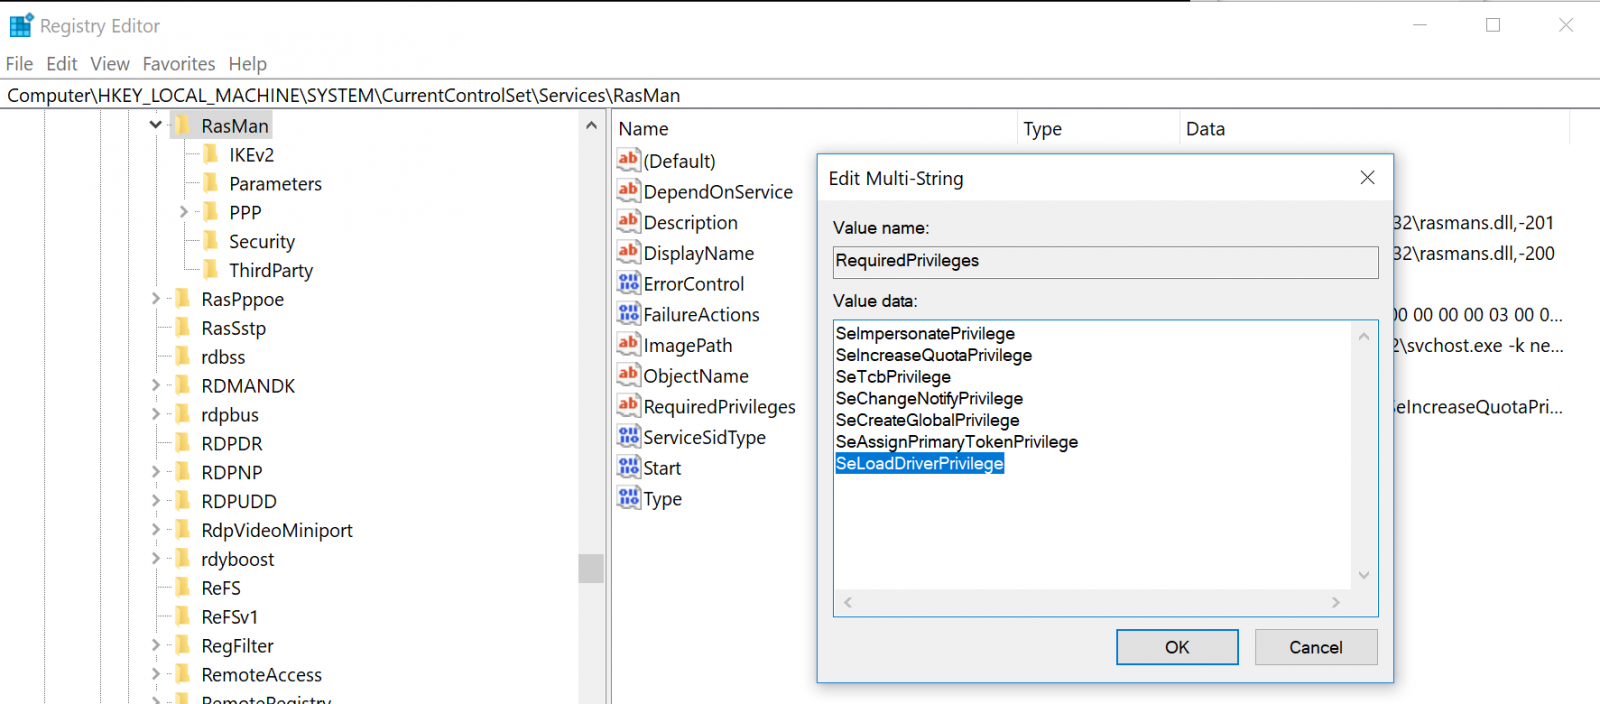Click the ServiceSidType DWORD icon
This screenshot has width=1600, height=704.
(628, 437)
